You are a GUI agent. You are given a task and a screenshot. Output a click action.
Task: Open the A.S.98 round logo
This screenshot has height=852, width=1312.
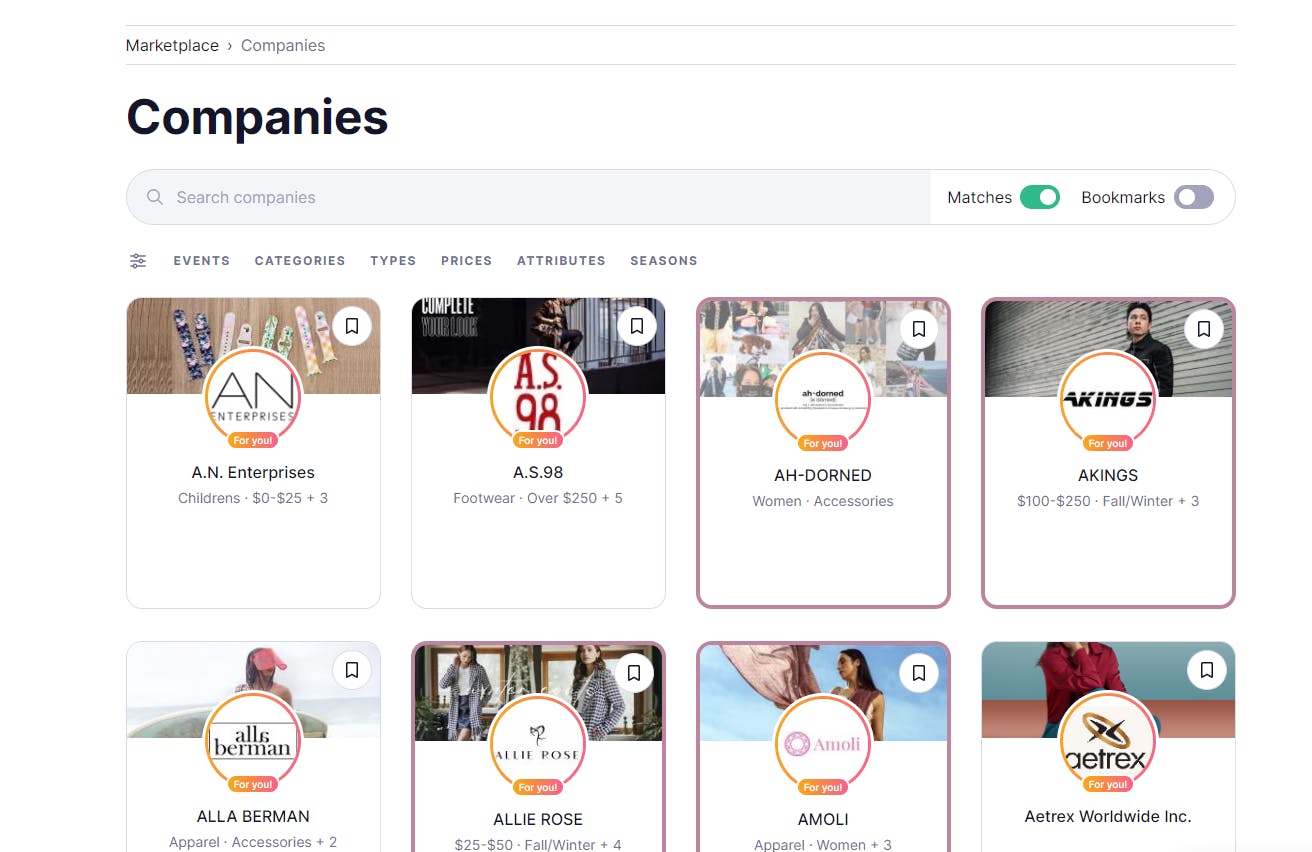[x=538, y=397]
